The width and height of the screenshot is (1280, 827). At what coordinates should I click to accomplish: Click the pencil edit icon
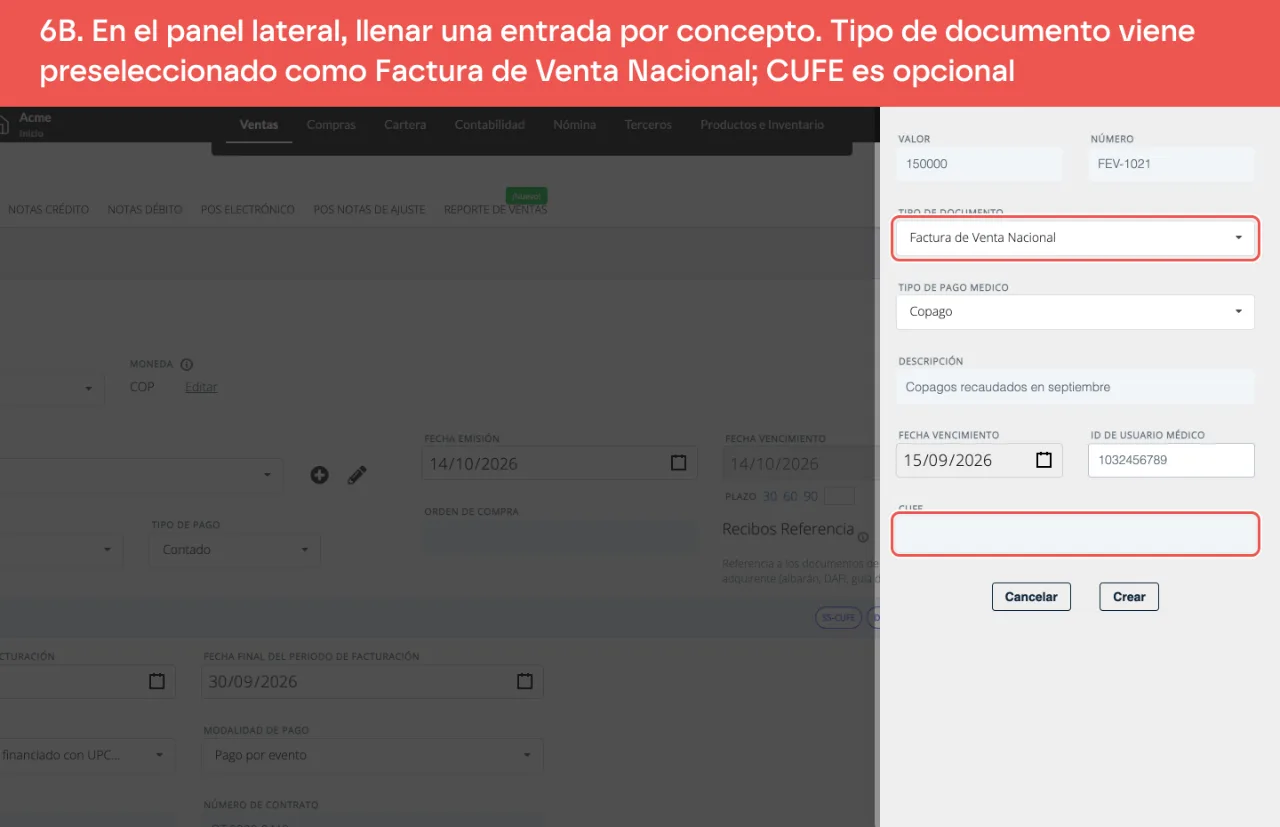click(x=357, y=475)
